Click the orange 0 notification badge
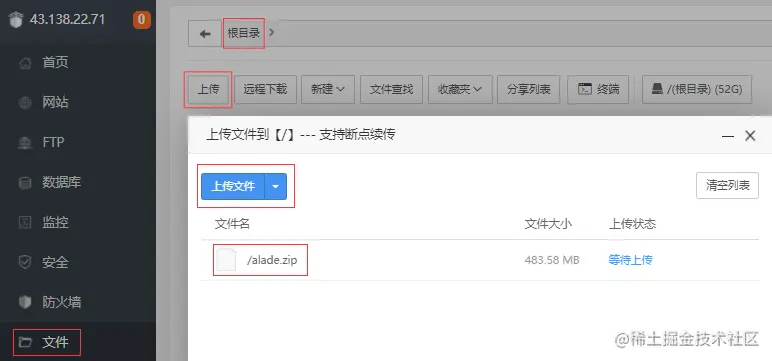 pyautogui.click(x=142, y=20)
